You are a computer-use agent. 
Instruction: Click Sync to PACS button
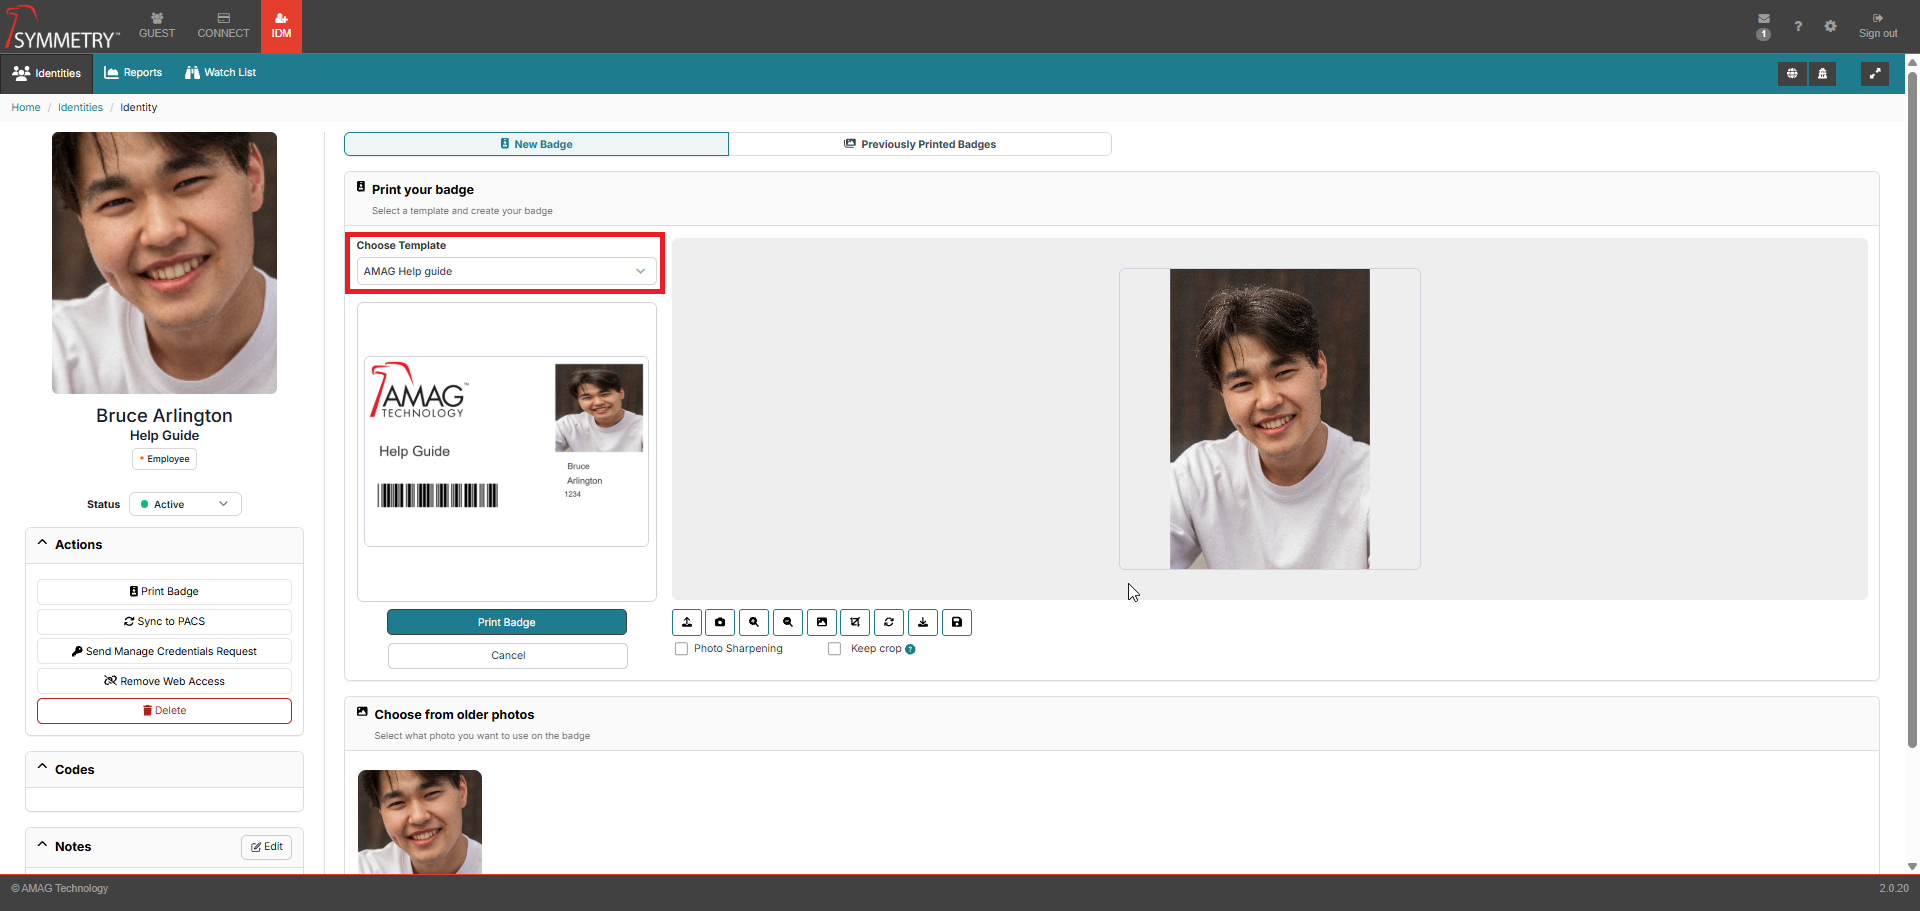(164, 621)
